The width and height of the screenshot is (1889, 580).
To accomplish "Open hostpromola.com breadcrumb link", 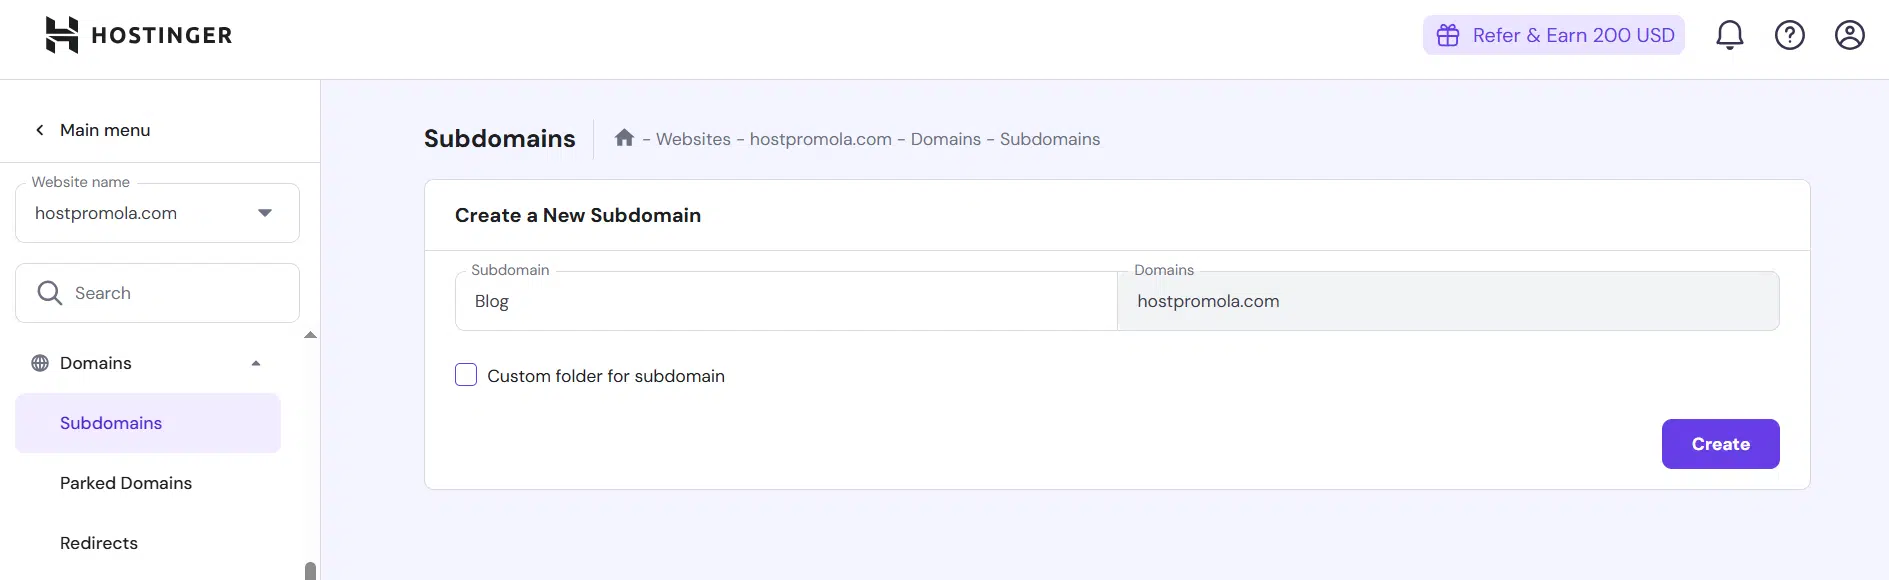I will (x=820, y=139).
